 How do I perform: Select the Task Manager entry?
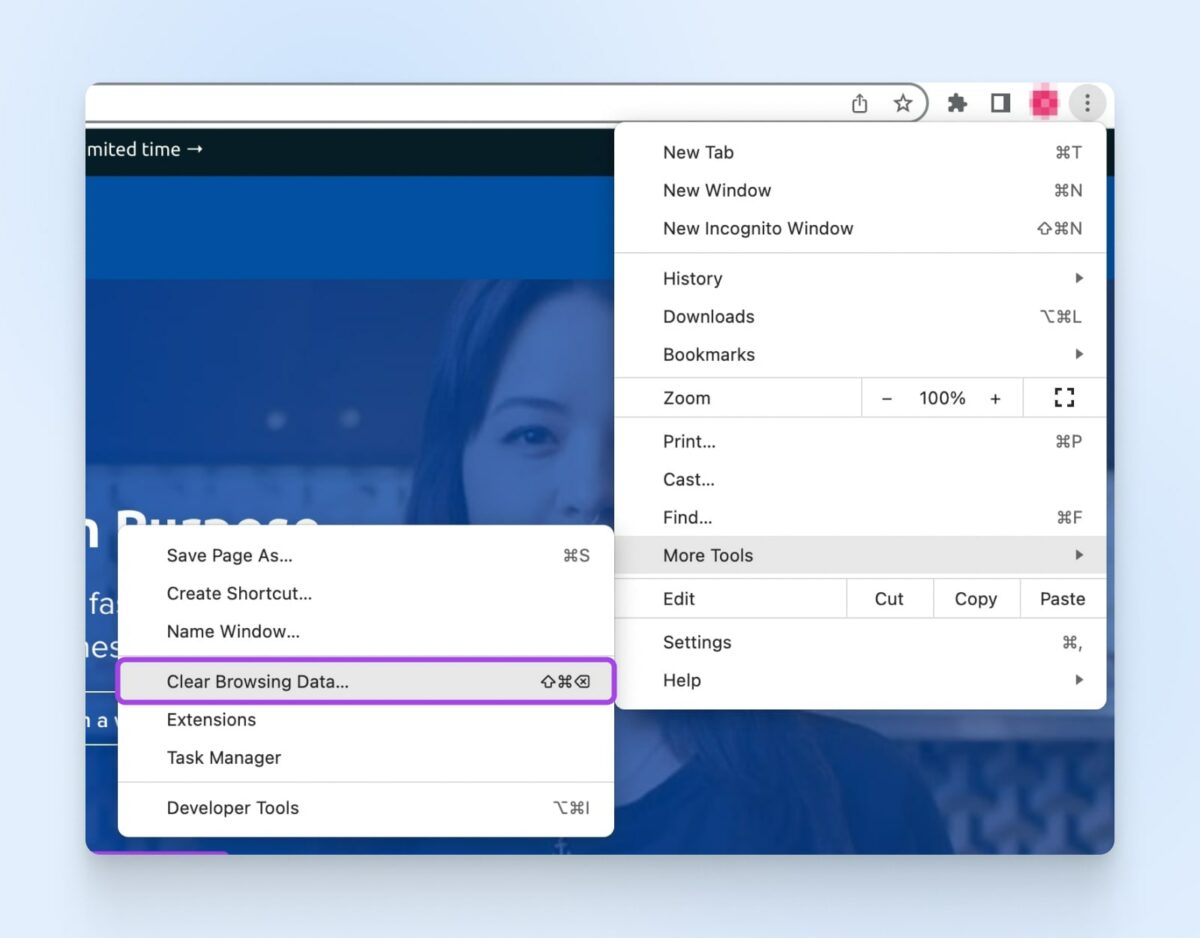223,757
